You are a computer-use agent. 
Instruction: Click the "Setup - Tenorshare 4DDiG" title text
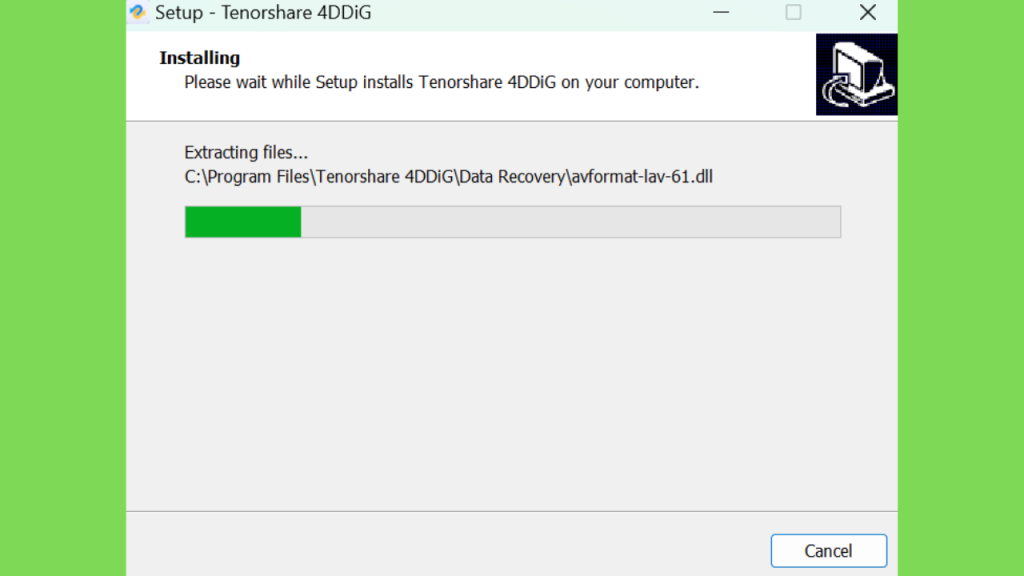[x=263, y=12]
